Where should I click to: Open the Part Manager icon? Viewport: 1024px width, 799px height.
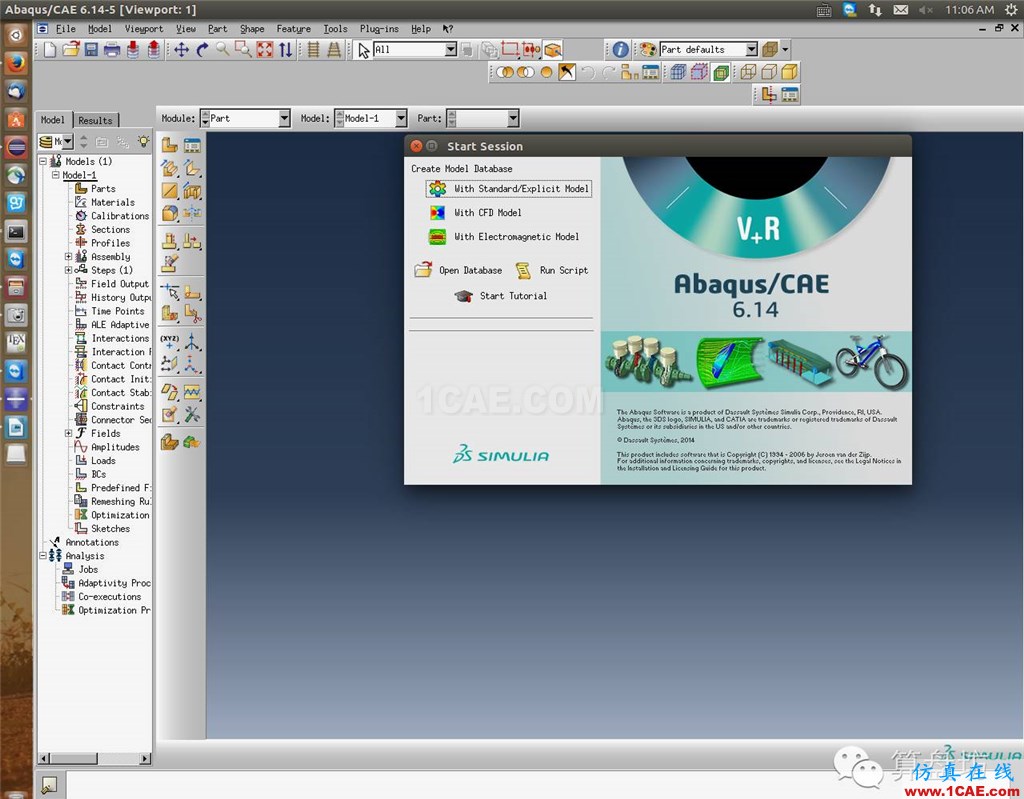pos(192,145)
